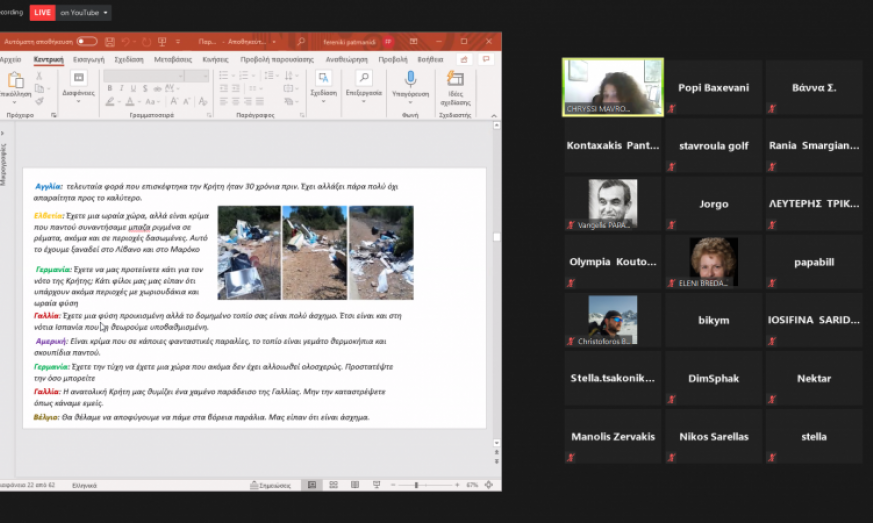
Task: Switch to the Σχεδίαση tab
Action: 129,60
